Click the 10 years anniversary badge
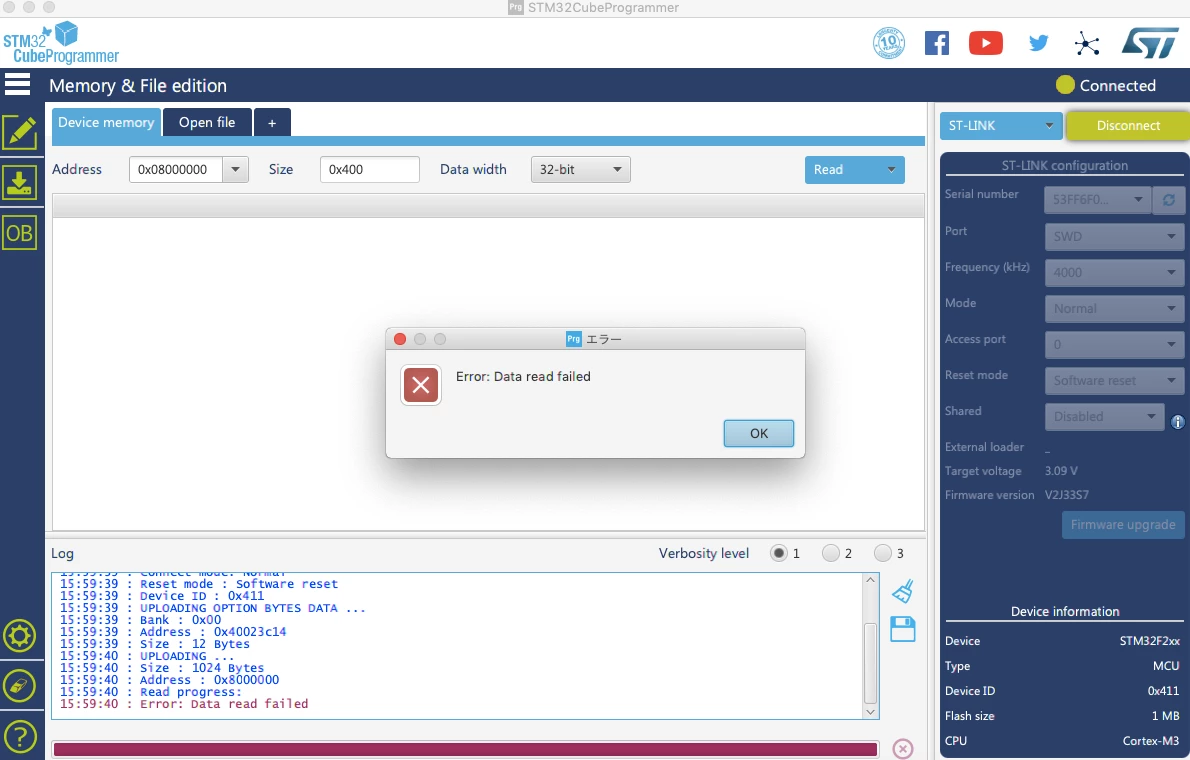The width and height of the screenshot is (1190, 760). [889, 43]
